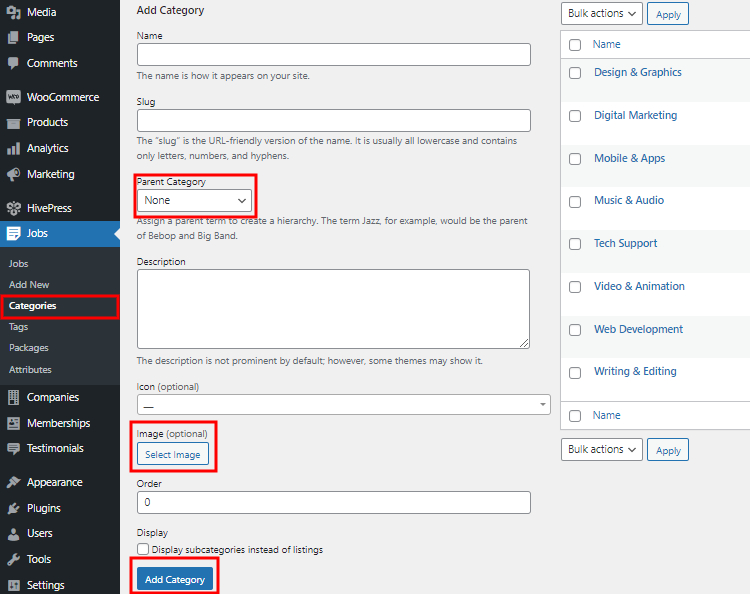Open the Mobile & Apps category link

coord(629,158)
